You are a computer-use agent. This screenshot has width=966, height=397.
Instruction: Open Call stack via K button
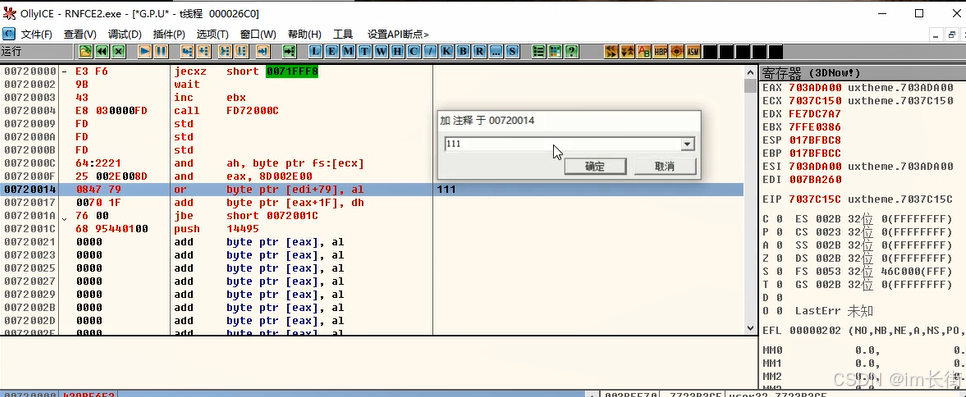pos(447,51)
